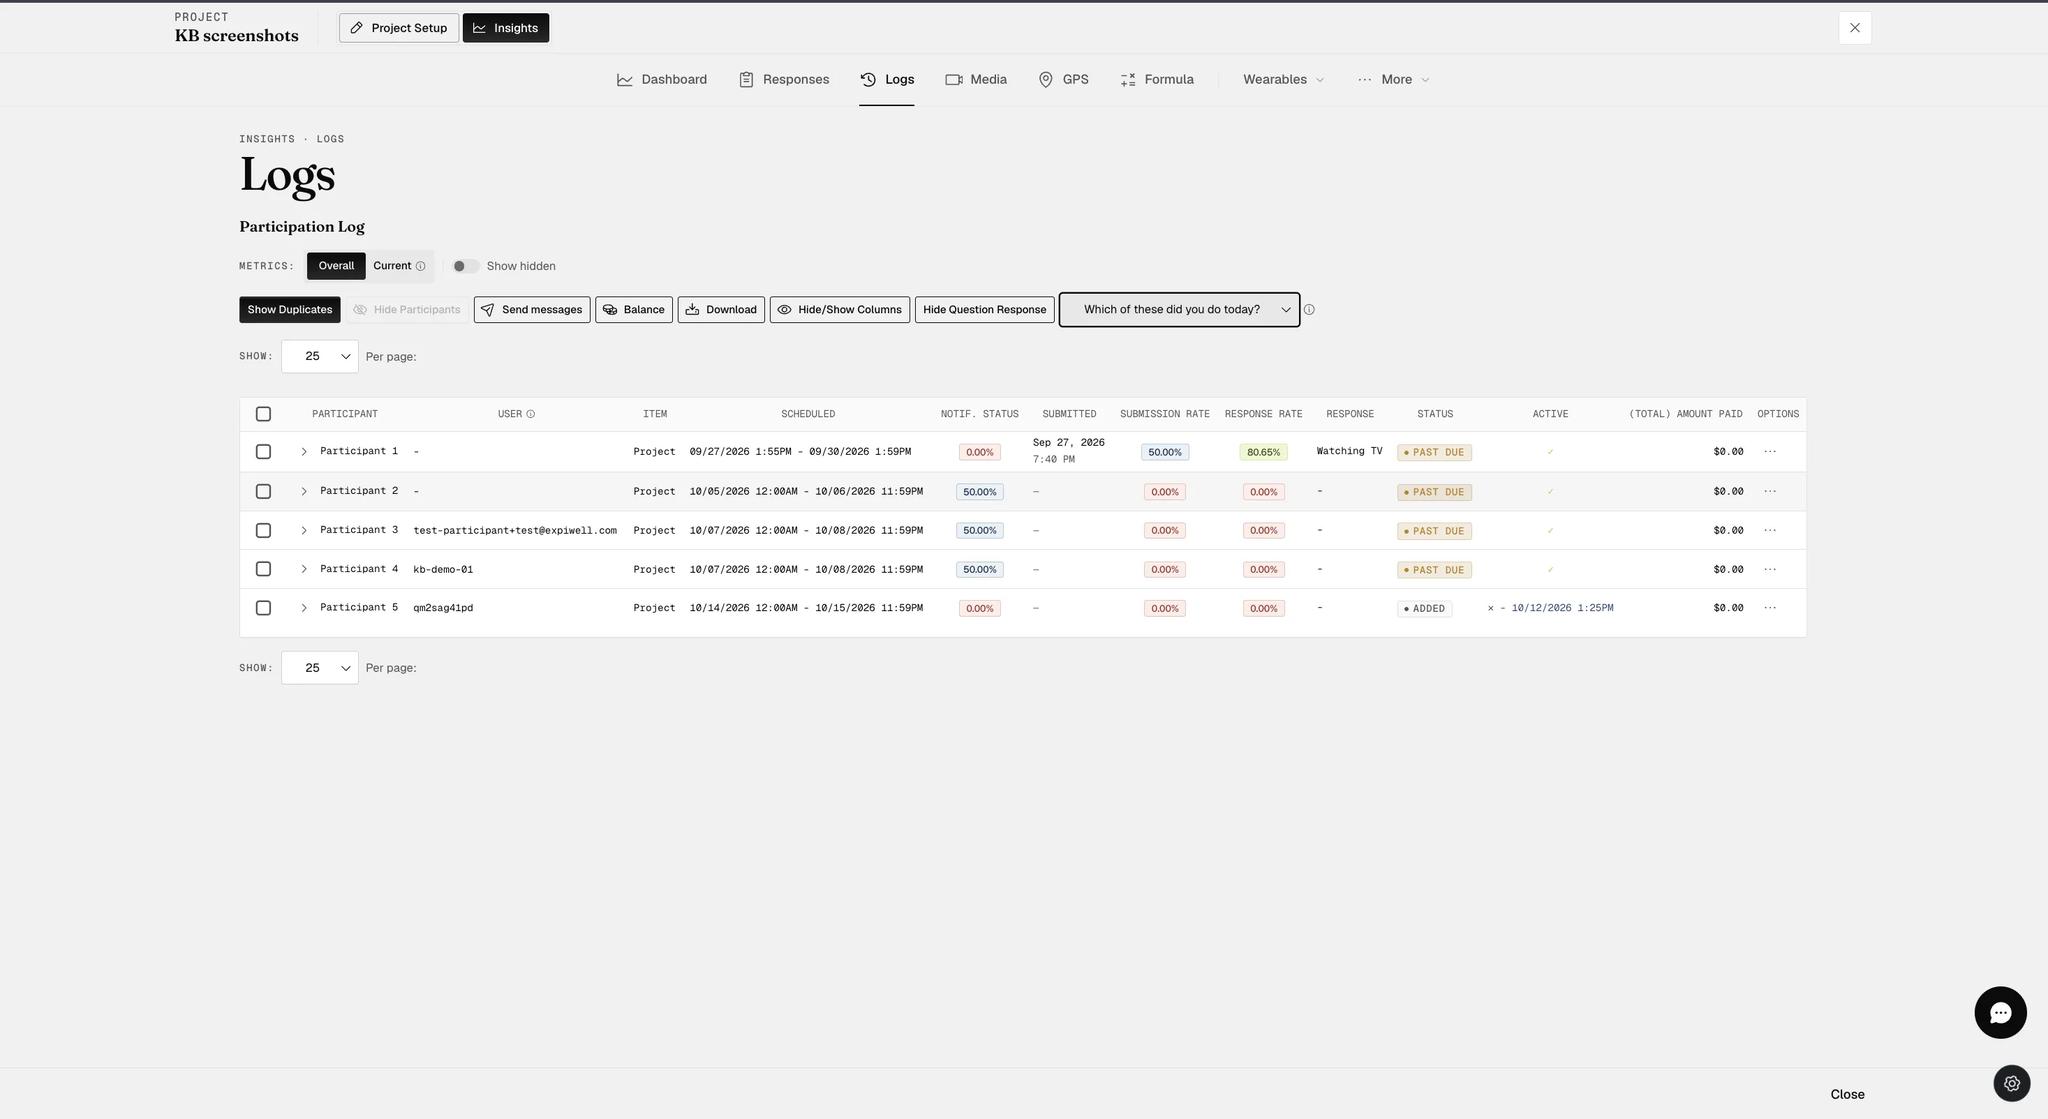Click the info icon after question dropdown
The image size is (2048, 1119).
(x=1309, y=310)
